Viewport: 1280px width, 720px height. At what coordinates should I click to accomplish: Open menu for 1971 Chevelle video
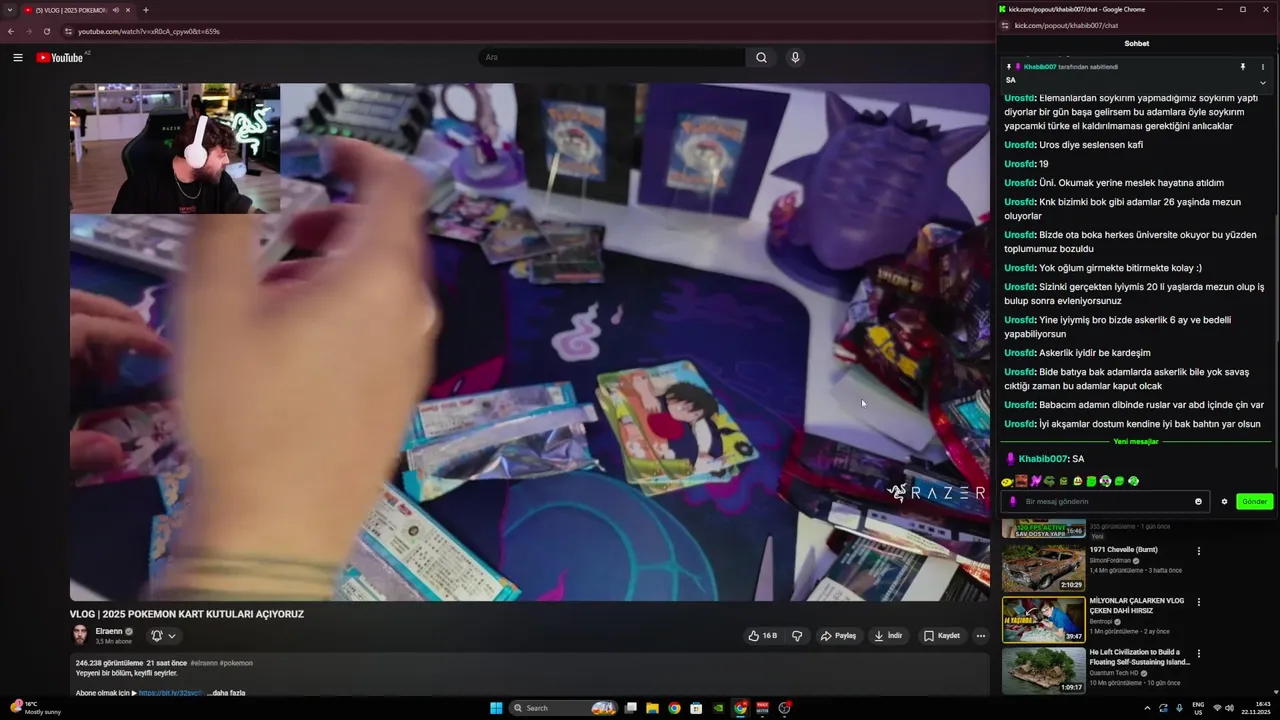point(1198,551)
